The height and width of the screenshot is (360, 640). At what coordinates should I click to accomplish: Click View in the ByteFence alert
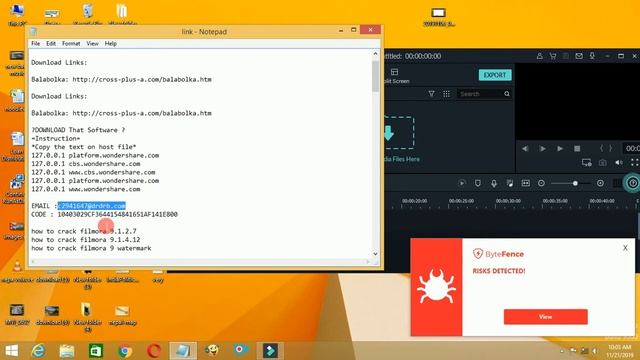[x=545, y=317]
